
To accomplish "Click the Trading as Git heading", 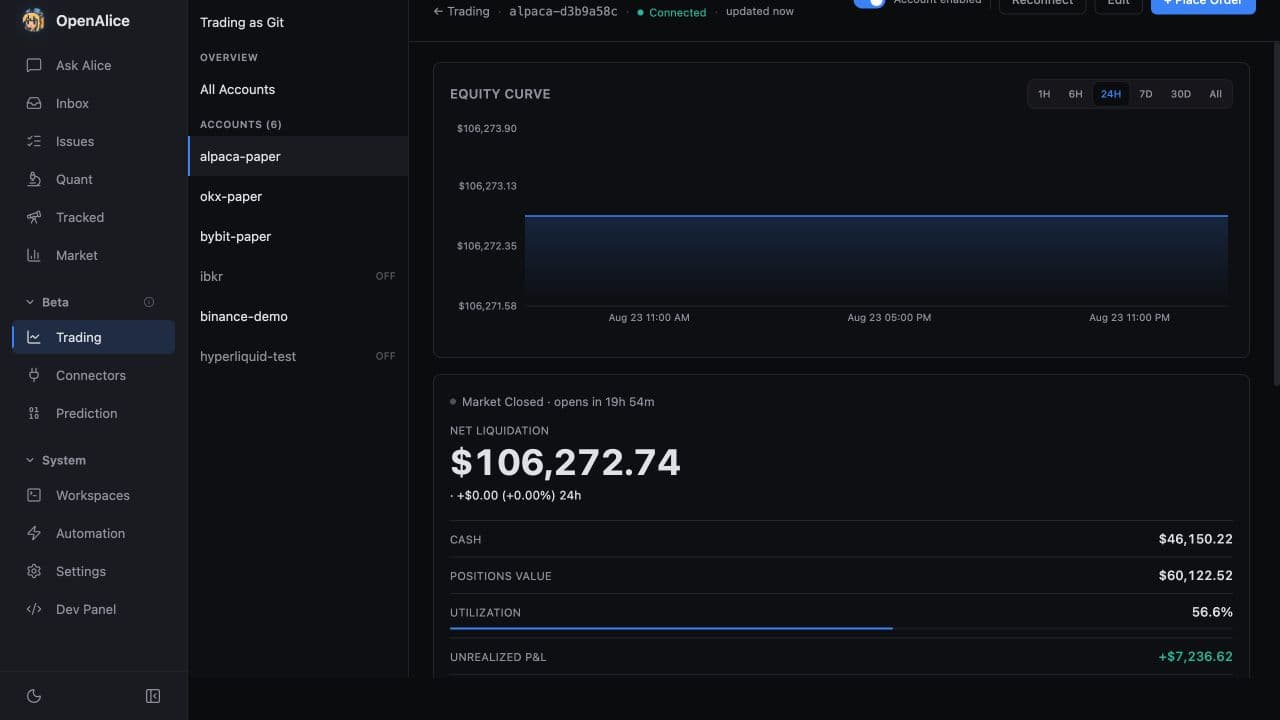I will click(x=242, y=22).
